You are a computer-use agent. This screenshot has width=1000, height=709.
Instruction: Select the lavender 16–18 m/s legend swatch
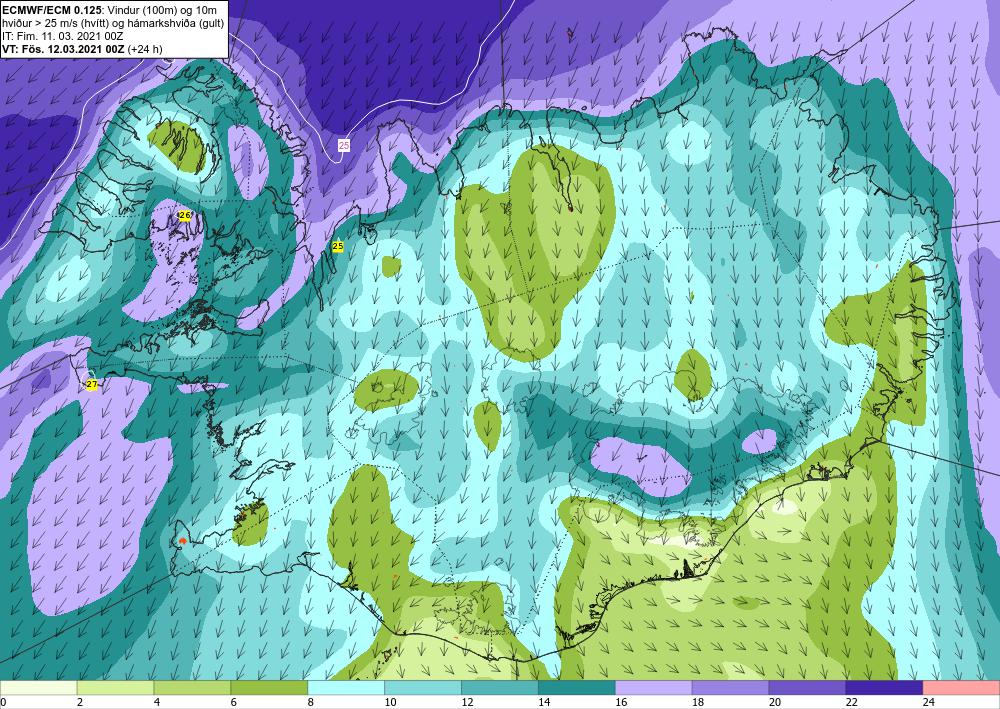point(654,688)
